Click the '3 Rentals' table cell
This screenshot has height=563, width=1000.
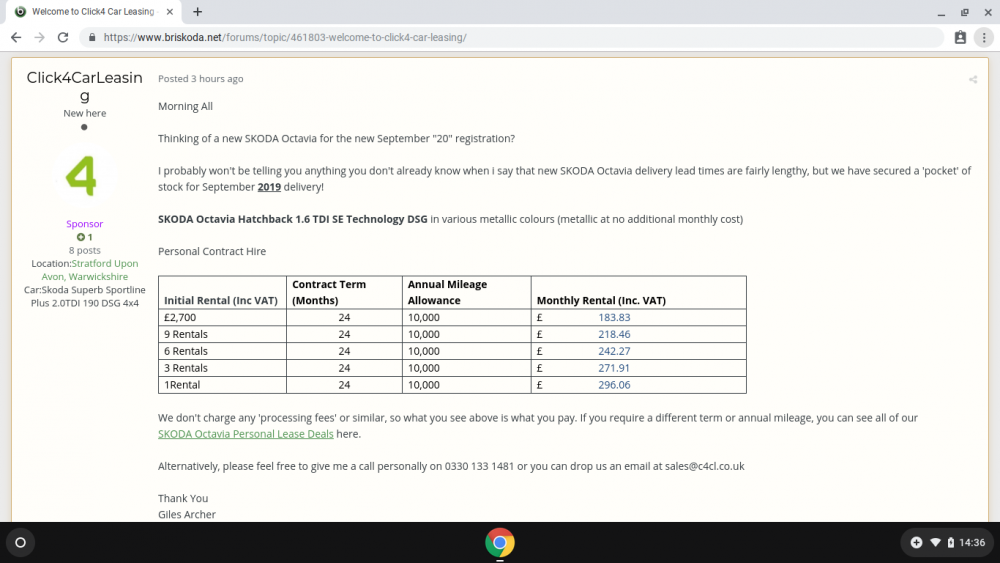[x=222, y=368]
